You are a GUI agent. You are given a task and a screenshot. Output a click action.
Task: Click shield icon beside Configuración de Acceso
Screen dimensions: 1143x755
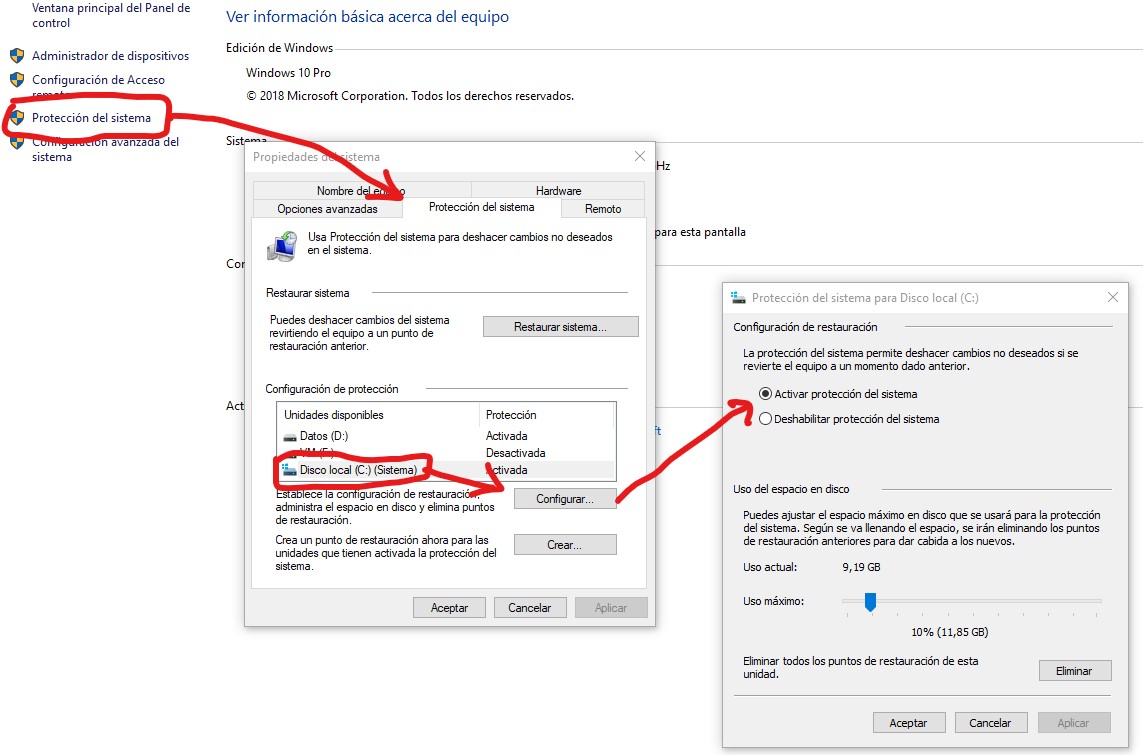pos(17,79)
